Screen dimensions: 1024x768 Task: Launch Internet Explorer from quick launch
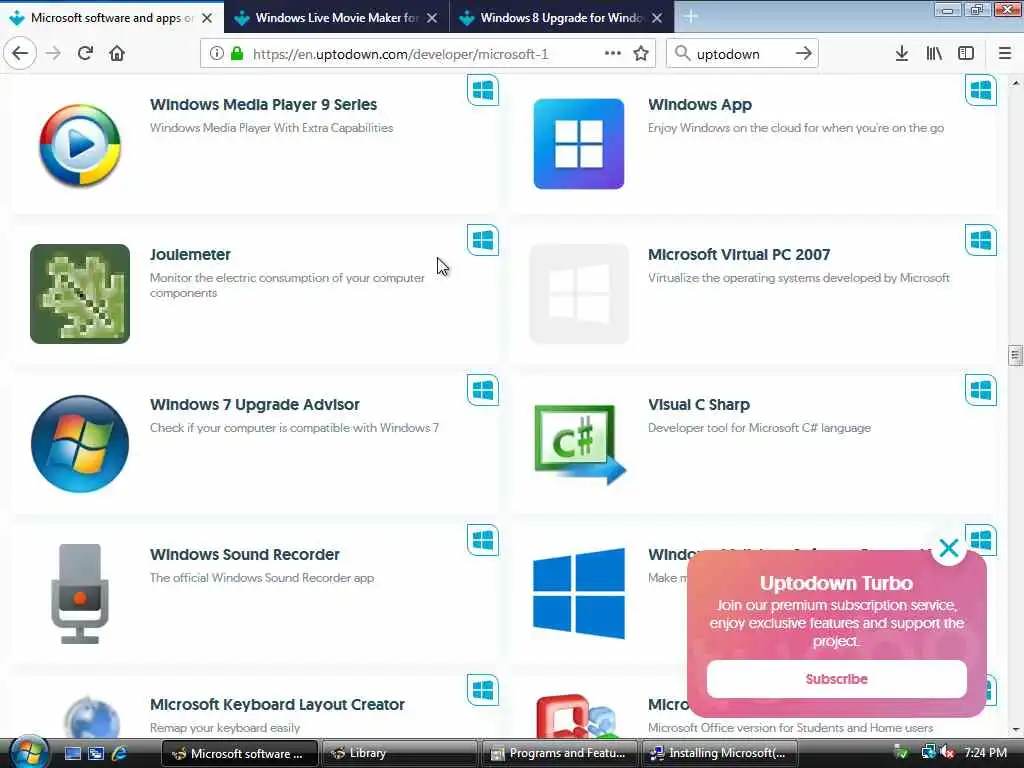tap(119, 754)
